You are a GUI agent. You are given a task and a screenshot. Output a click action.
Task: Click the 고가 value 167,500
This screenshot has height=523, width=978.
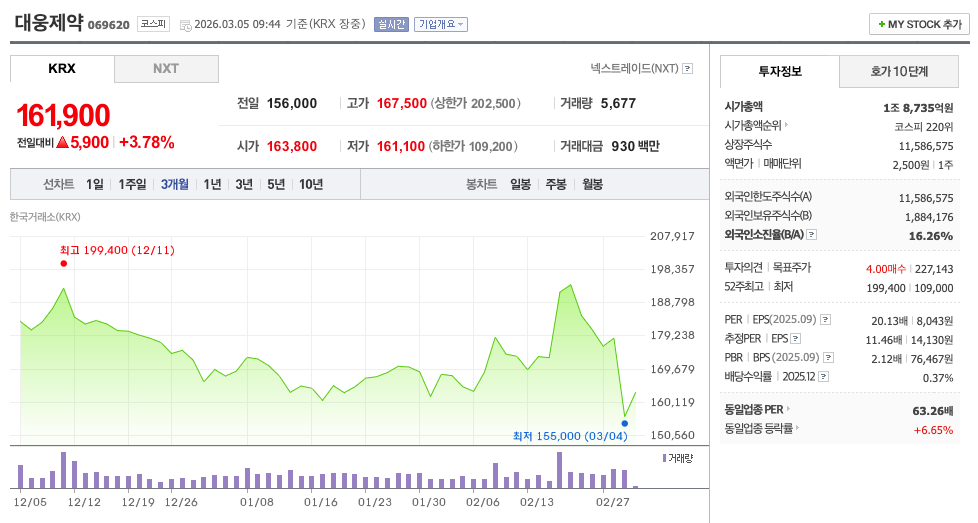pyautogui.click(x=402, y=103)
